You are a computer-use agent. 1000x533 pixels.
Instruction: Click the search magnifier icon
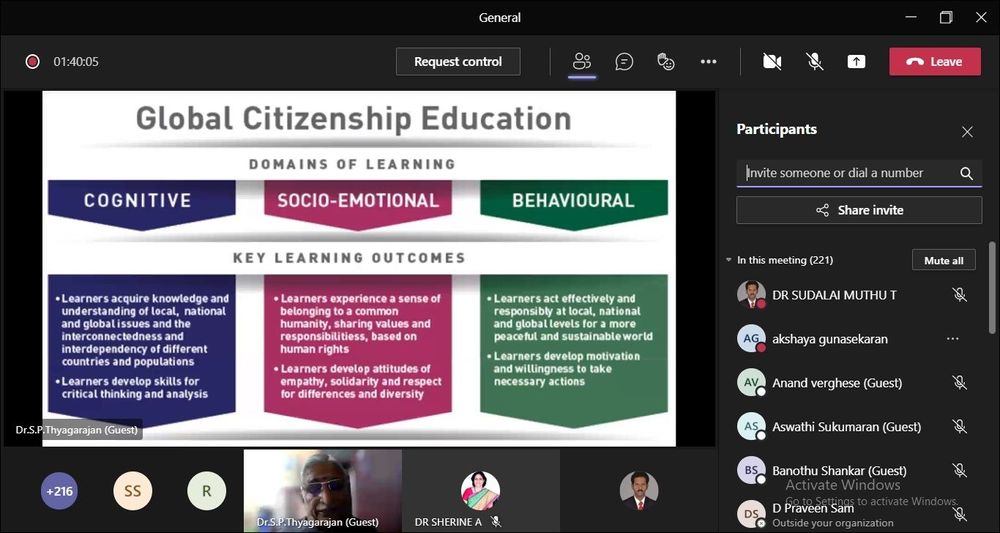(x=966, y=173)
